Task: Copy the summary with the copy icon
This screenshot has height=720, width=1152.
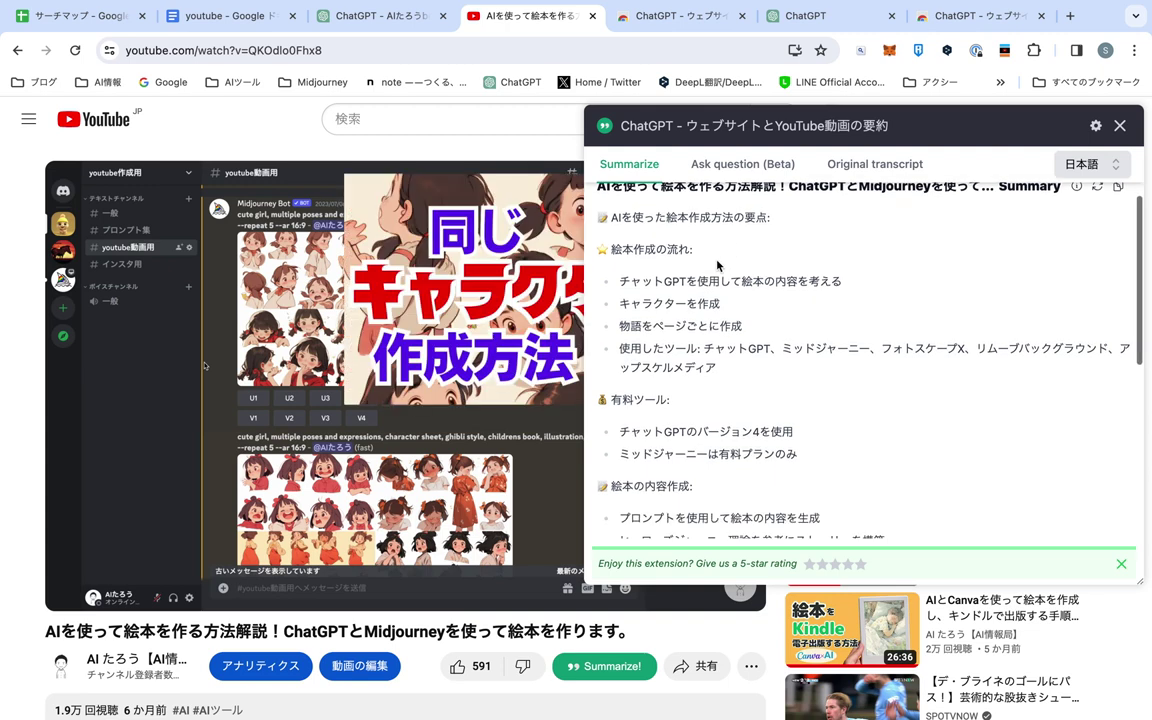Action: pyautogui.click(x=1118, y=186)
